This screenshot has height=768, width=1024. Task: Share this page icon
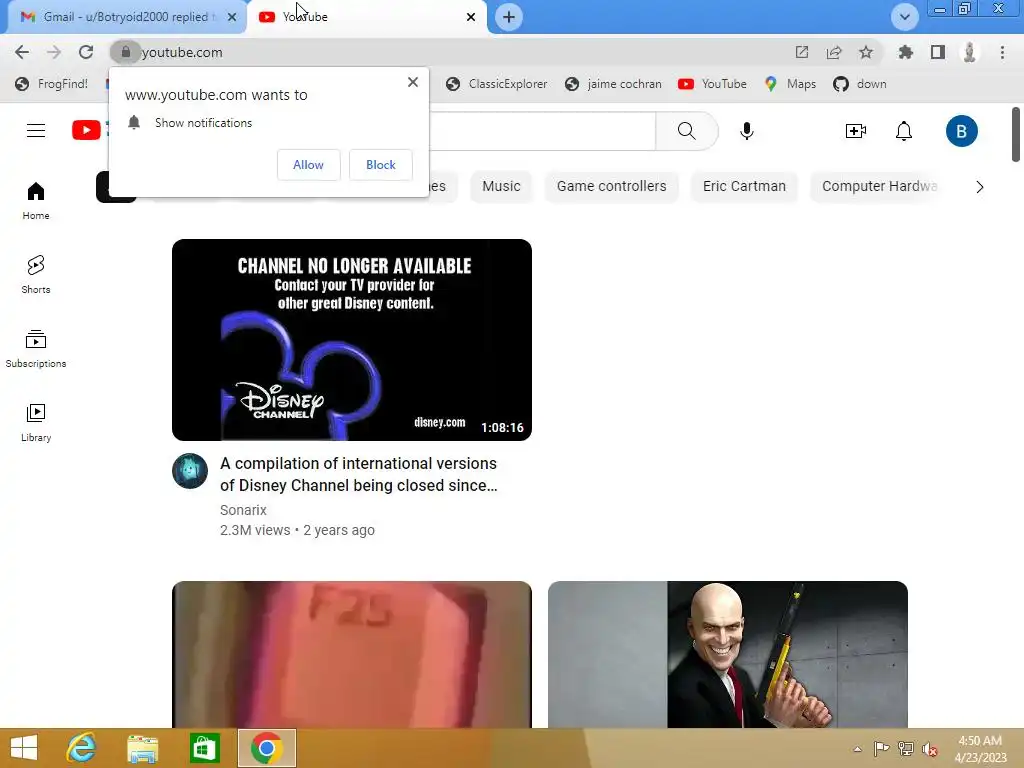pyautogui.click(x=833, y=52)
